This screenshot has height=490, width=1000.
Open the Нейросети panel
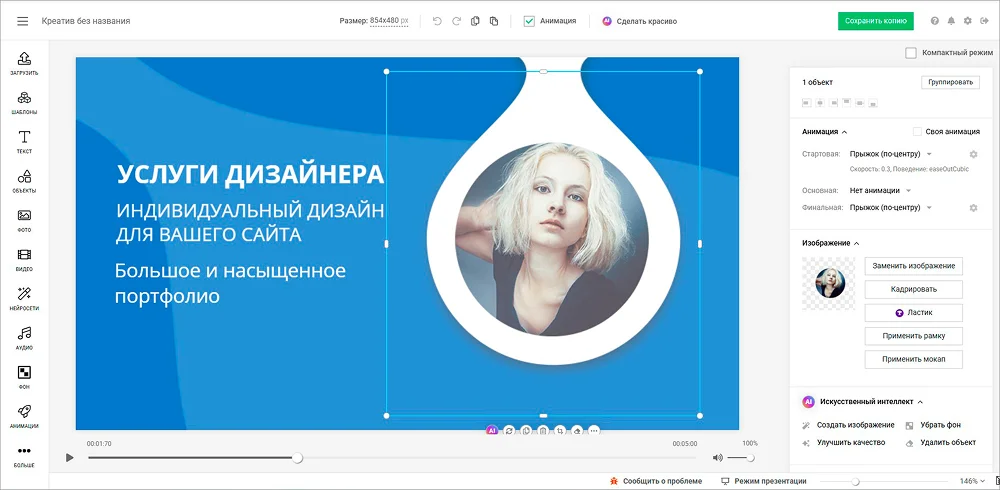[x=24, y=298]
